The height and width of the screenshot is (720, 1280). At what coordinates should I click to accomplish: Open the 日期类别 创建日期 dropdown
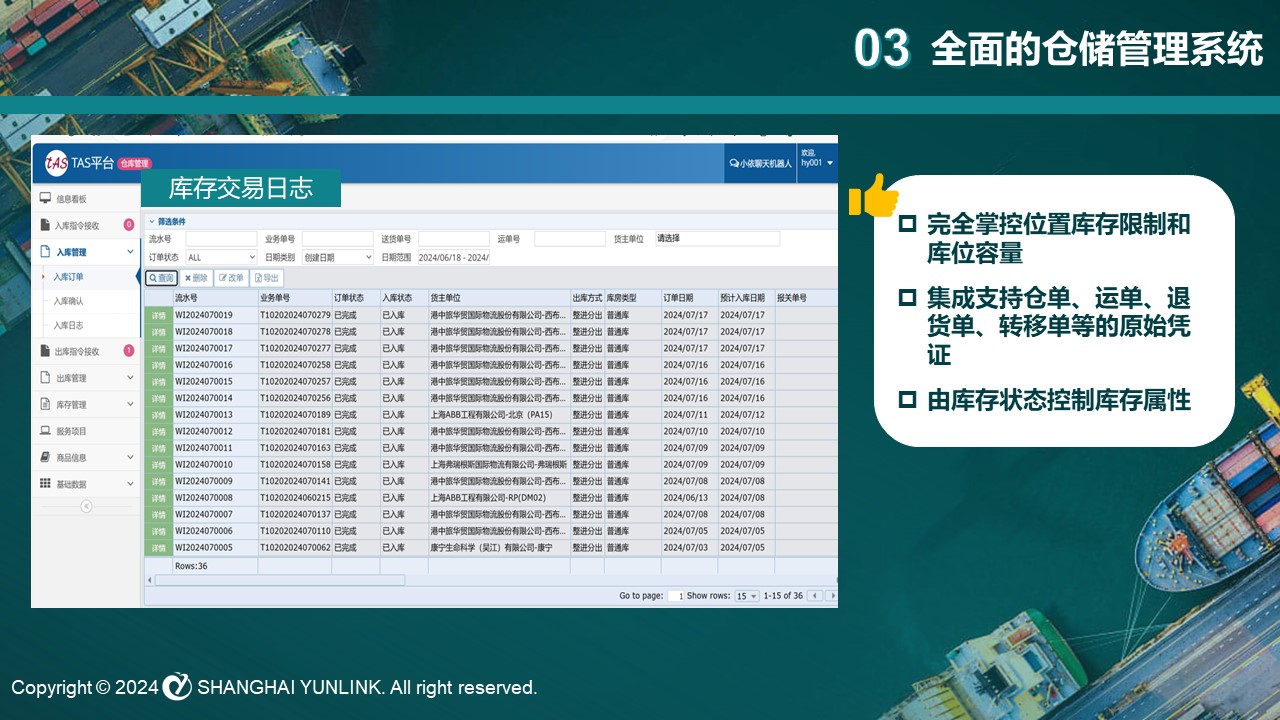point(337,258)
